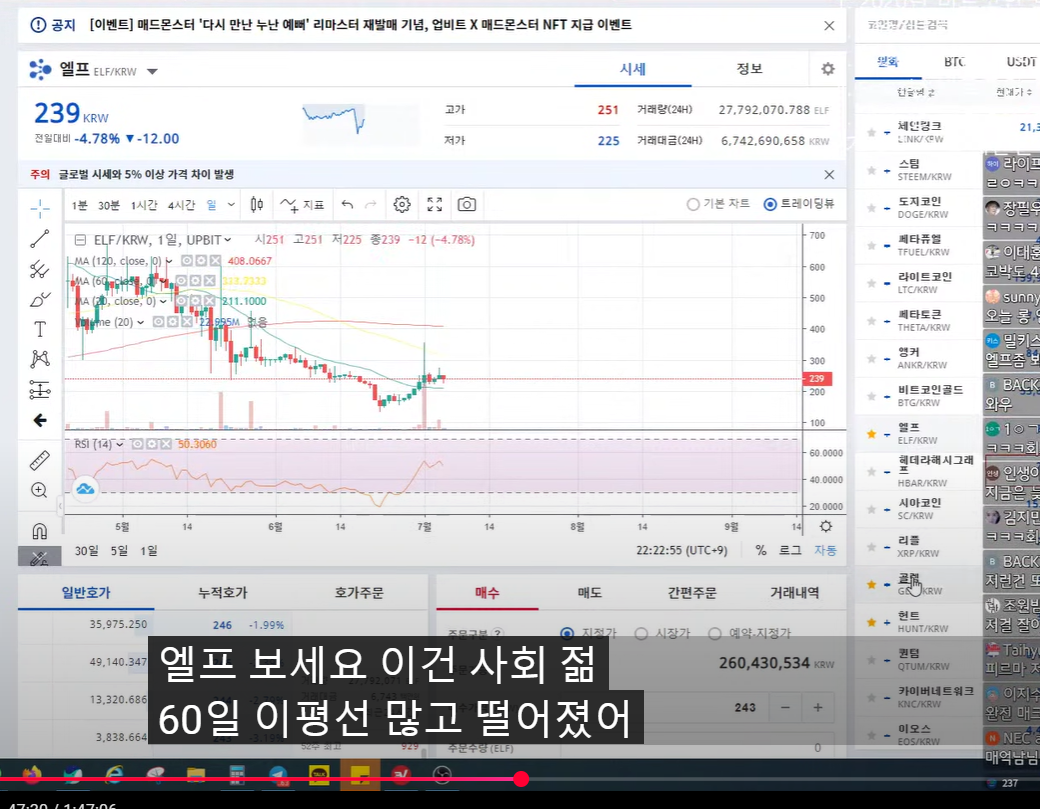Select the crosshair cursor tool
This screenshot has height=809, width=1040.
click(x=40, y=208)
